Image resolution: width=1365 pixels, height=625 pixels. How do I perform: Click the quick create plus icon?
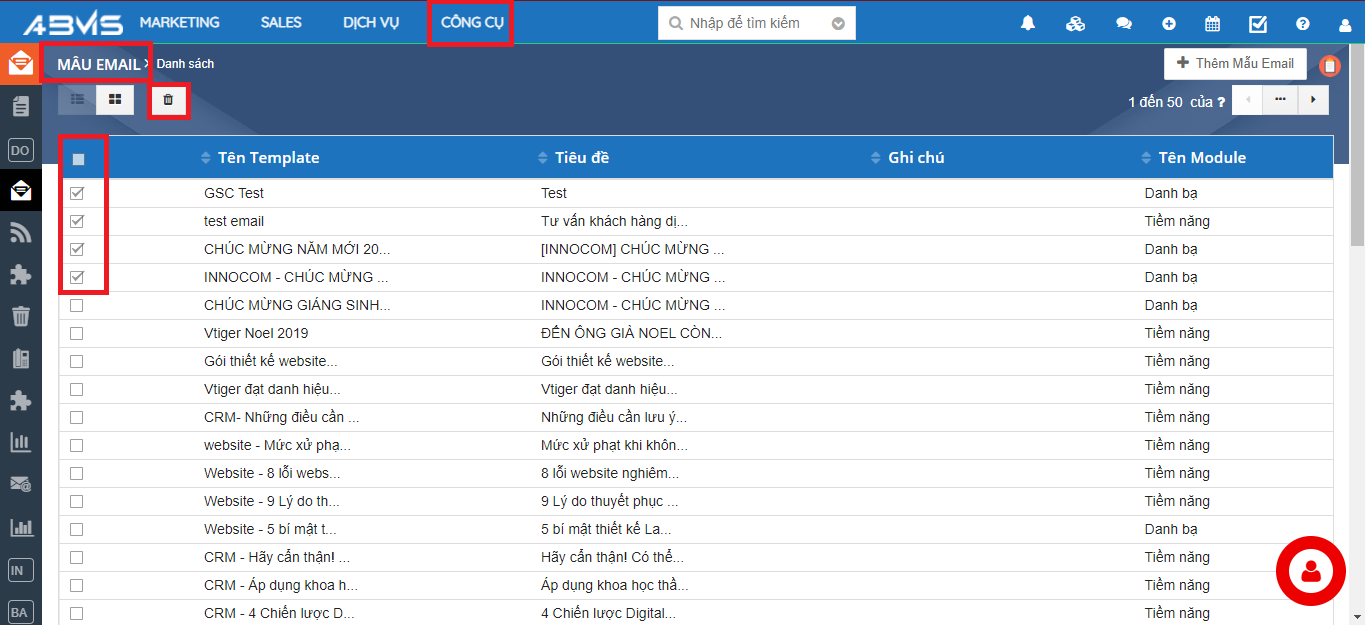coord(1169,24)
